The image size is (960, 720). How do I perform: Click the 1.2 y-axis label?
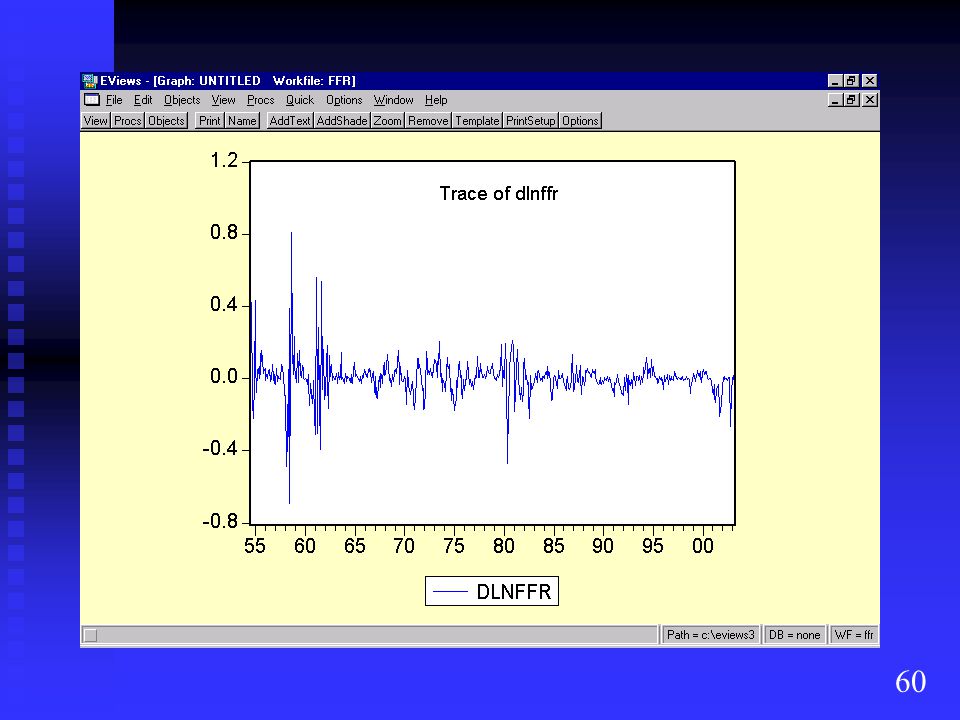click(x=223, y=160)
